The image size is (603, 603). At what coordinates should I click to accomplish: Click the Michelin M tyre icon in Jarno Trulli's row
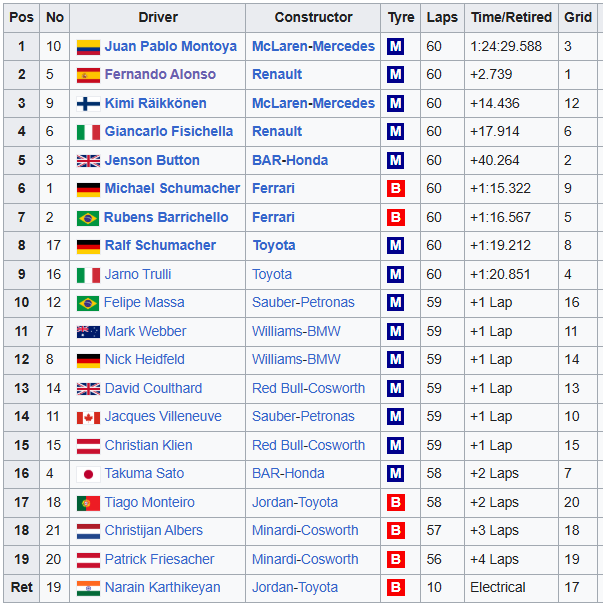pos(395,275)
